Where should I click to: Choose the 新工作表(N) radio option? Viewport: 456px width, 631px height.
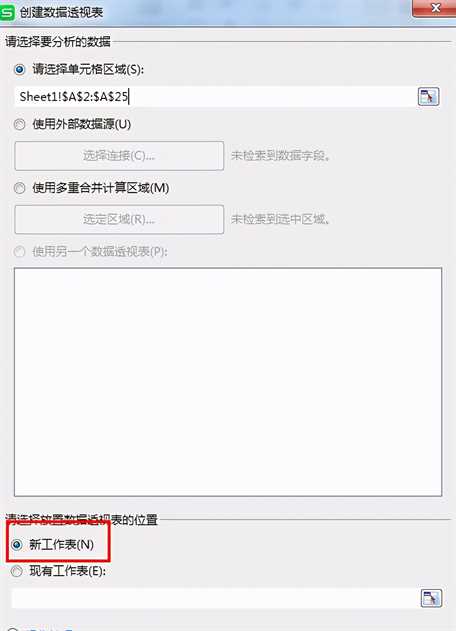17,545
